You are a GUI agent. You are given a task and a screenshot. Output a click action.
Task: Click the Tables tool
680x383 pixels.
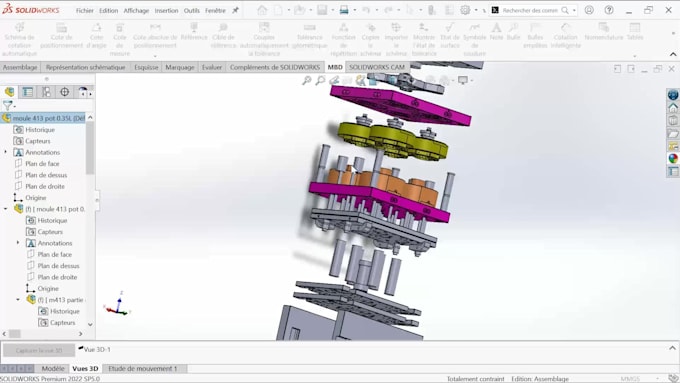(x=634, y=32)
